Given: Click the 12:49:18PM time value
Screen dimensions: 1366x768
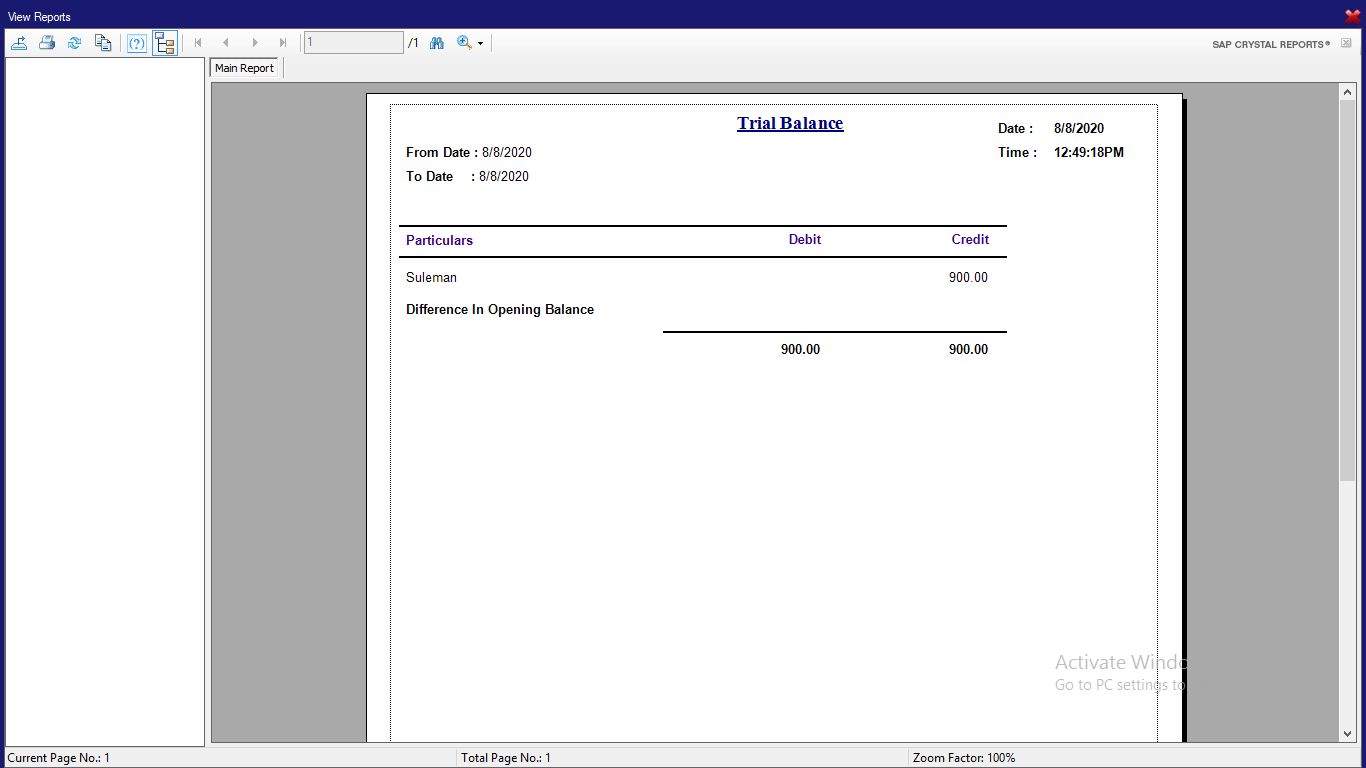Looking at the screenshot, I should pos(1089,153).
